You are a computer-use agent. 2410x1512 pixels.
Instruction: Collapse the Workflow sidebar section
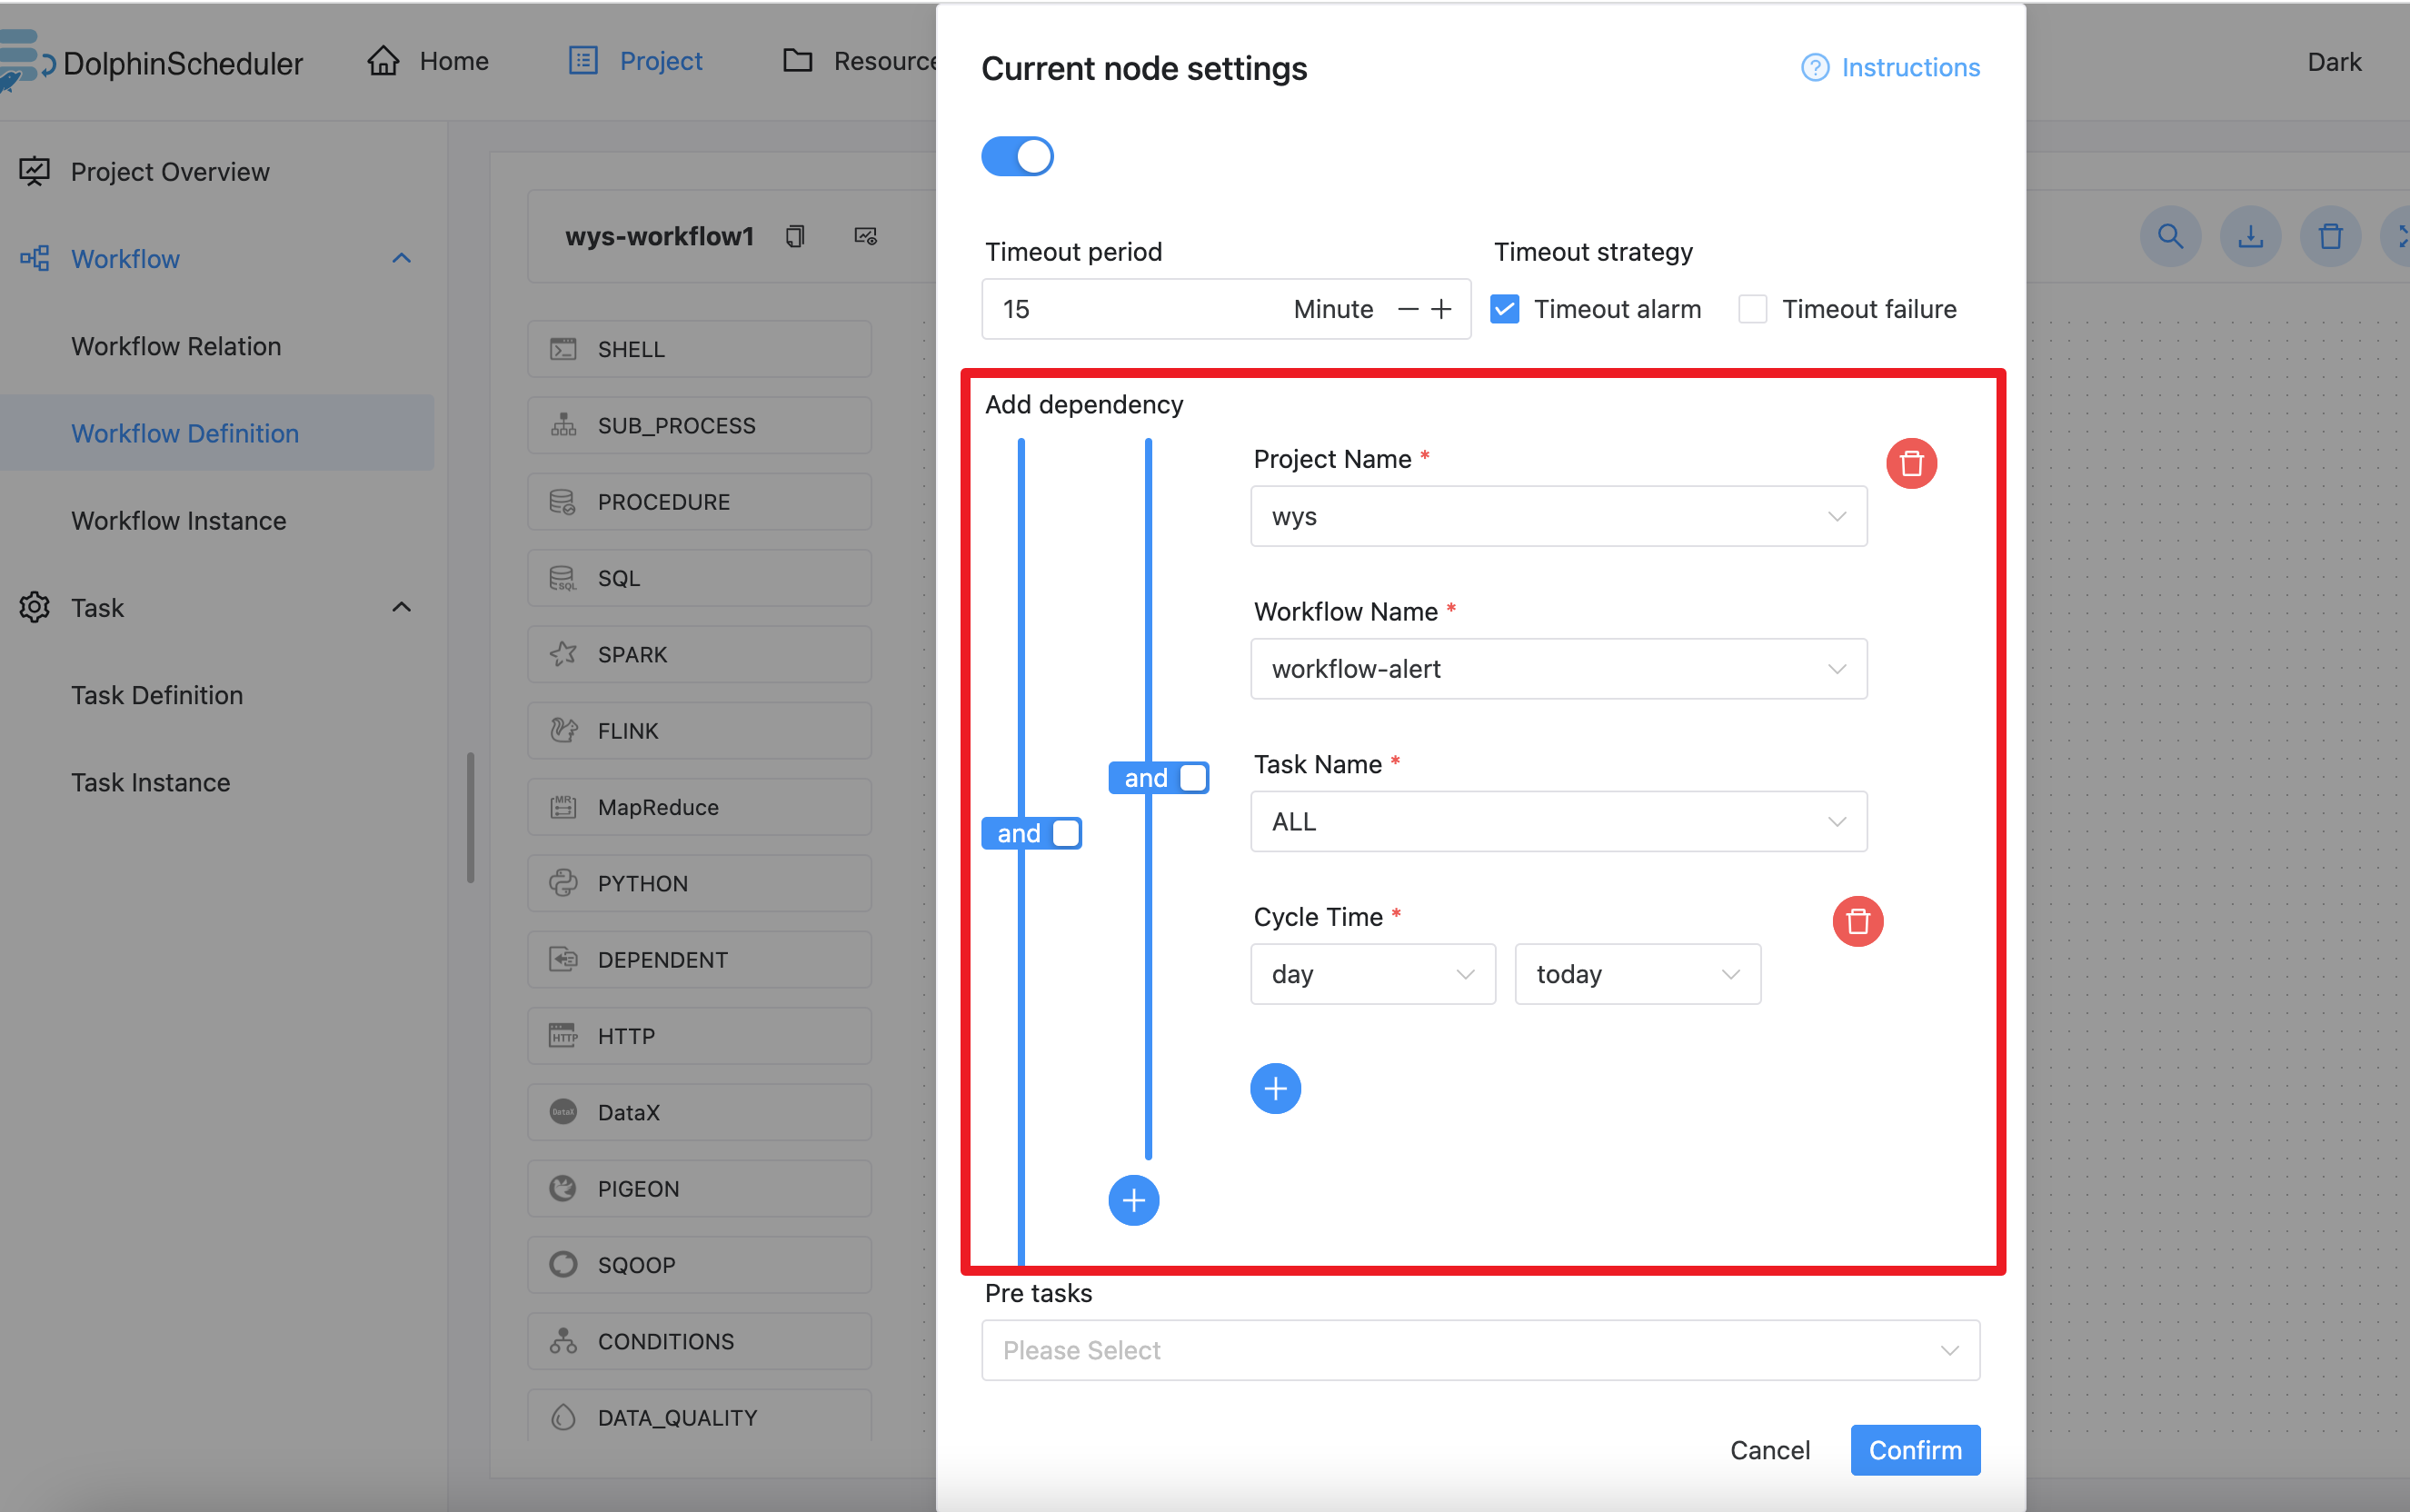[x=400, y=258]
